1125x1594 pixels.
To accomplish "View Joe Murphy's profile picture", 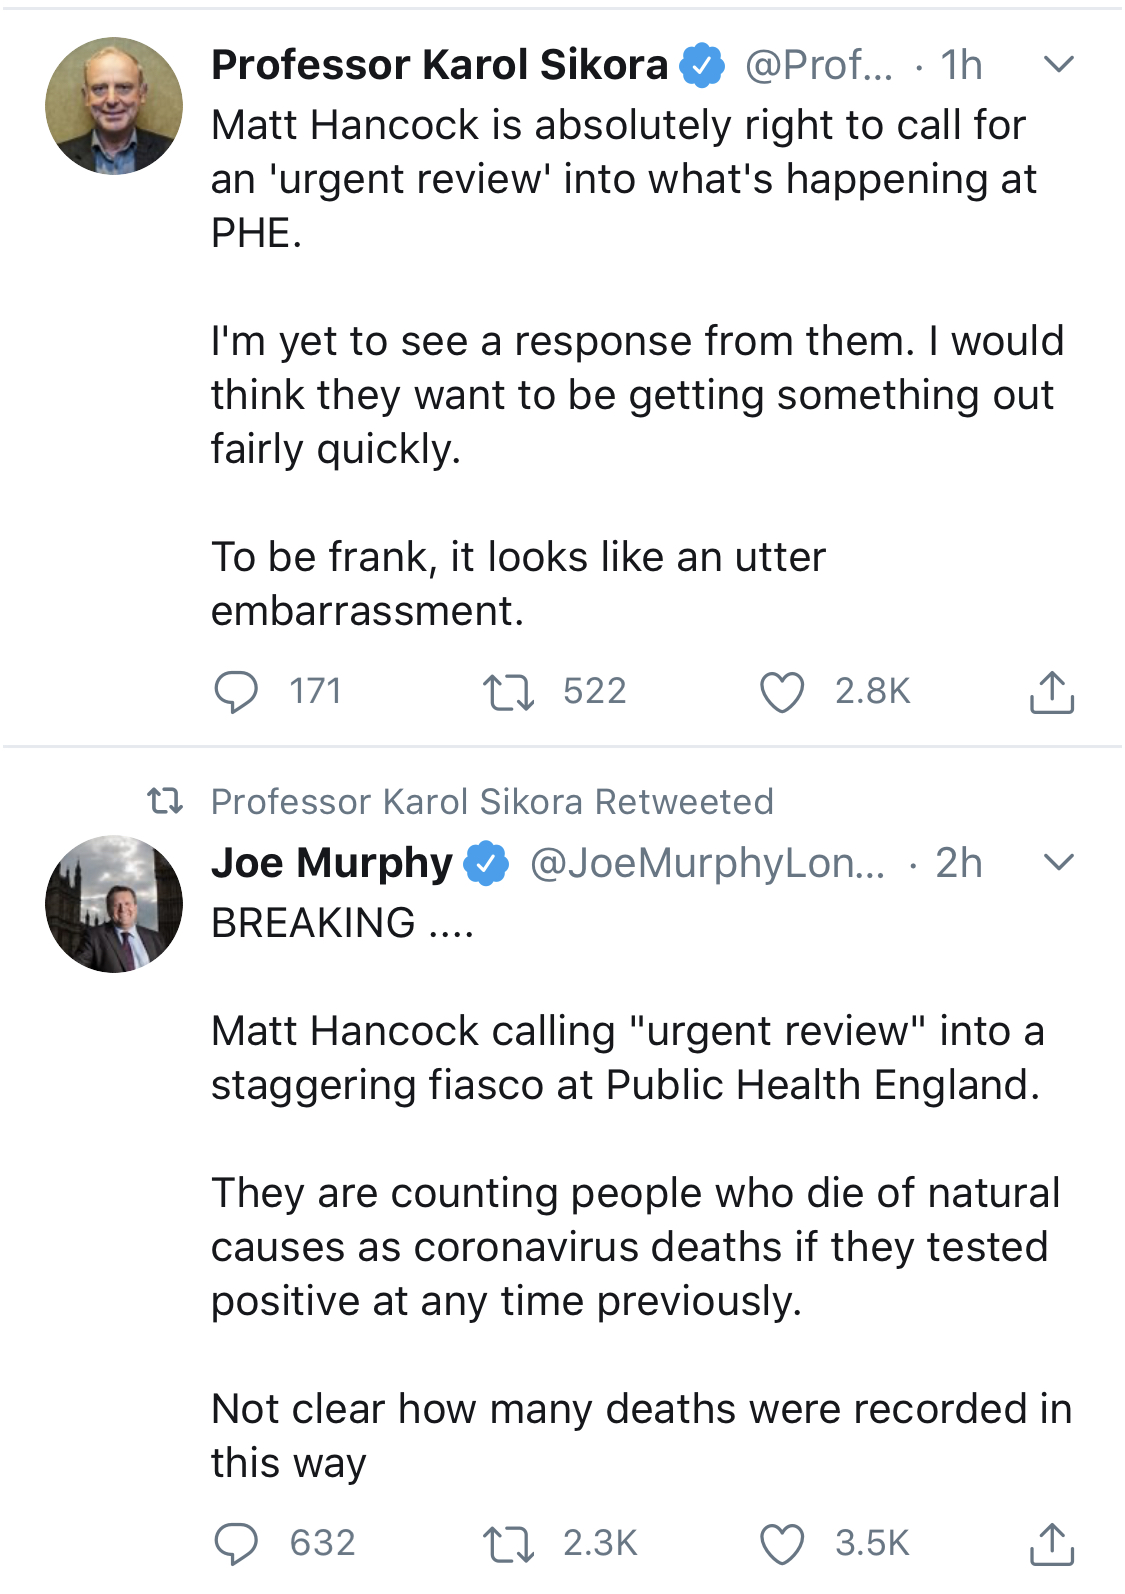I will pos(114,904).
